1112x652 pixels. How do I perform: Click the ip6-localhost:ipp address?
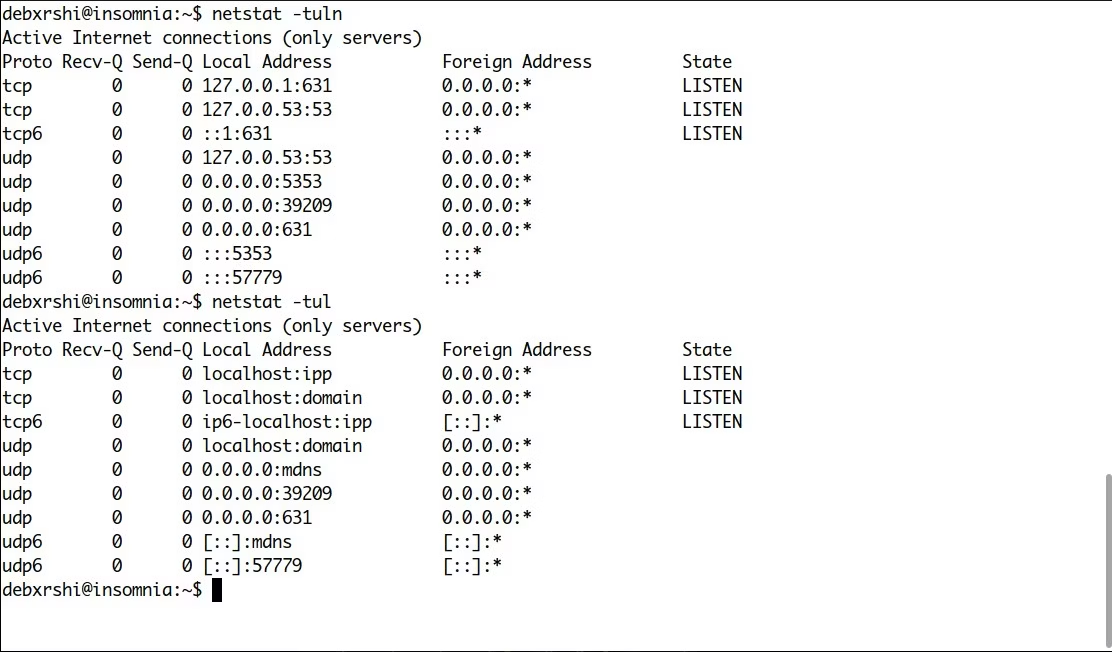coord(287,421)
